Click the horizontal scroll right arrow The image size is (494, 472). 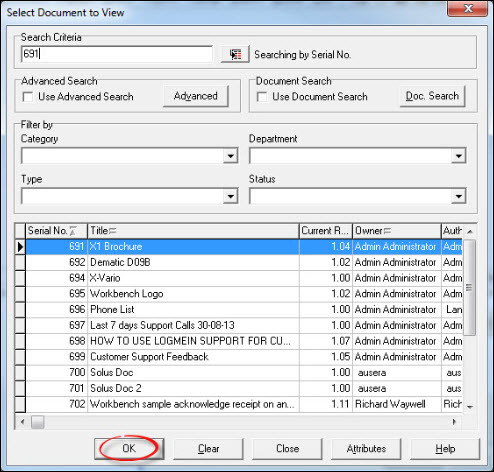point(454,422)
